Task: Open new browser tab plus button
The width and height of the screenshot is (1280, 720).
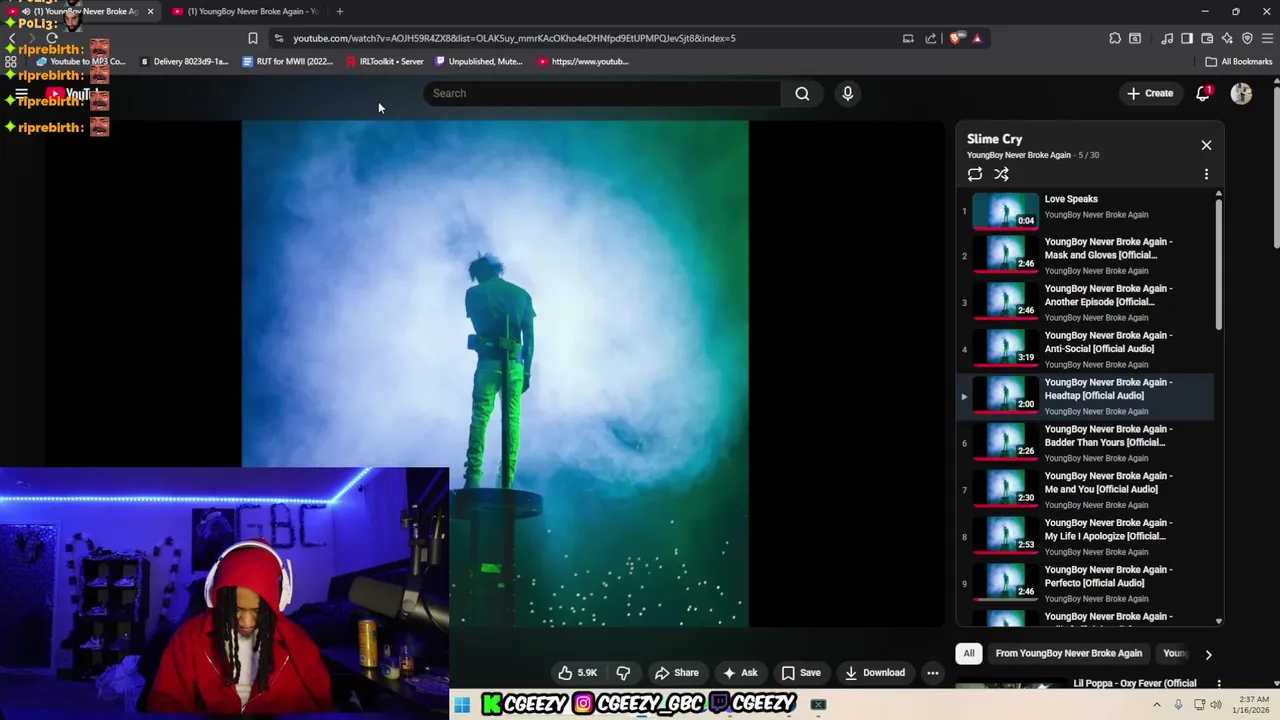Action: point(340,11)
